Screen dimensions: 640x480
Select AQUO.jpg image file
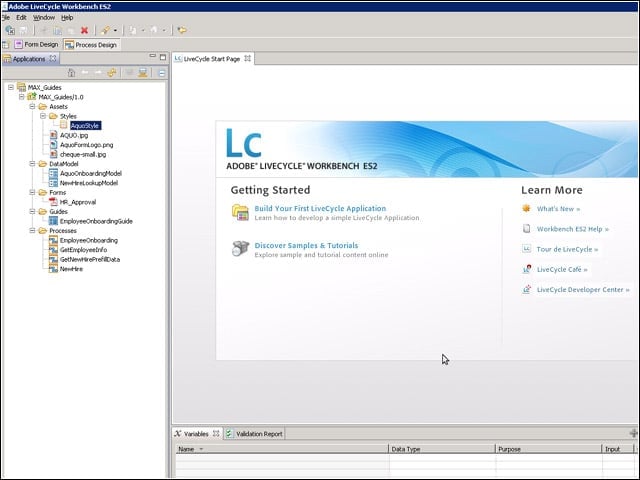(74, 135)
